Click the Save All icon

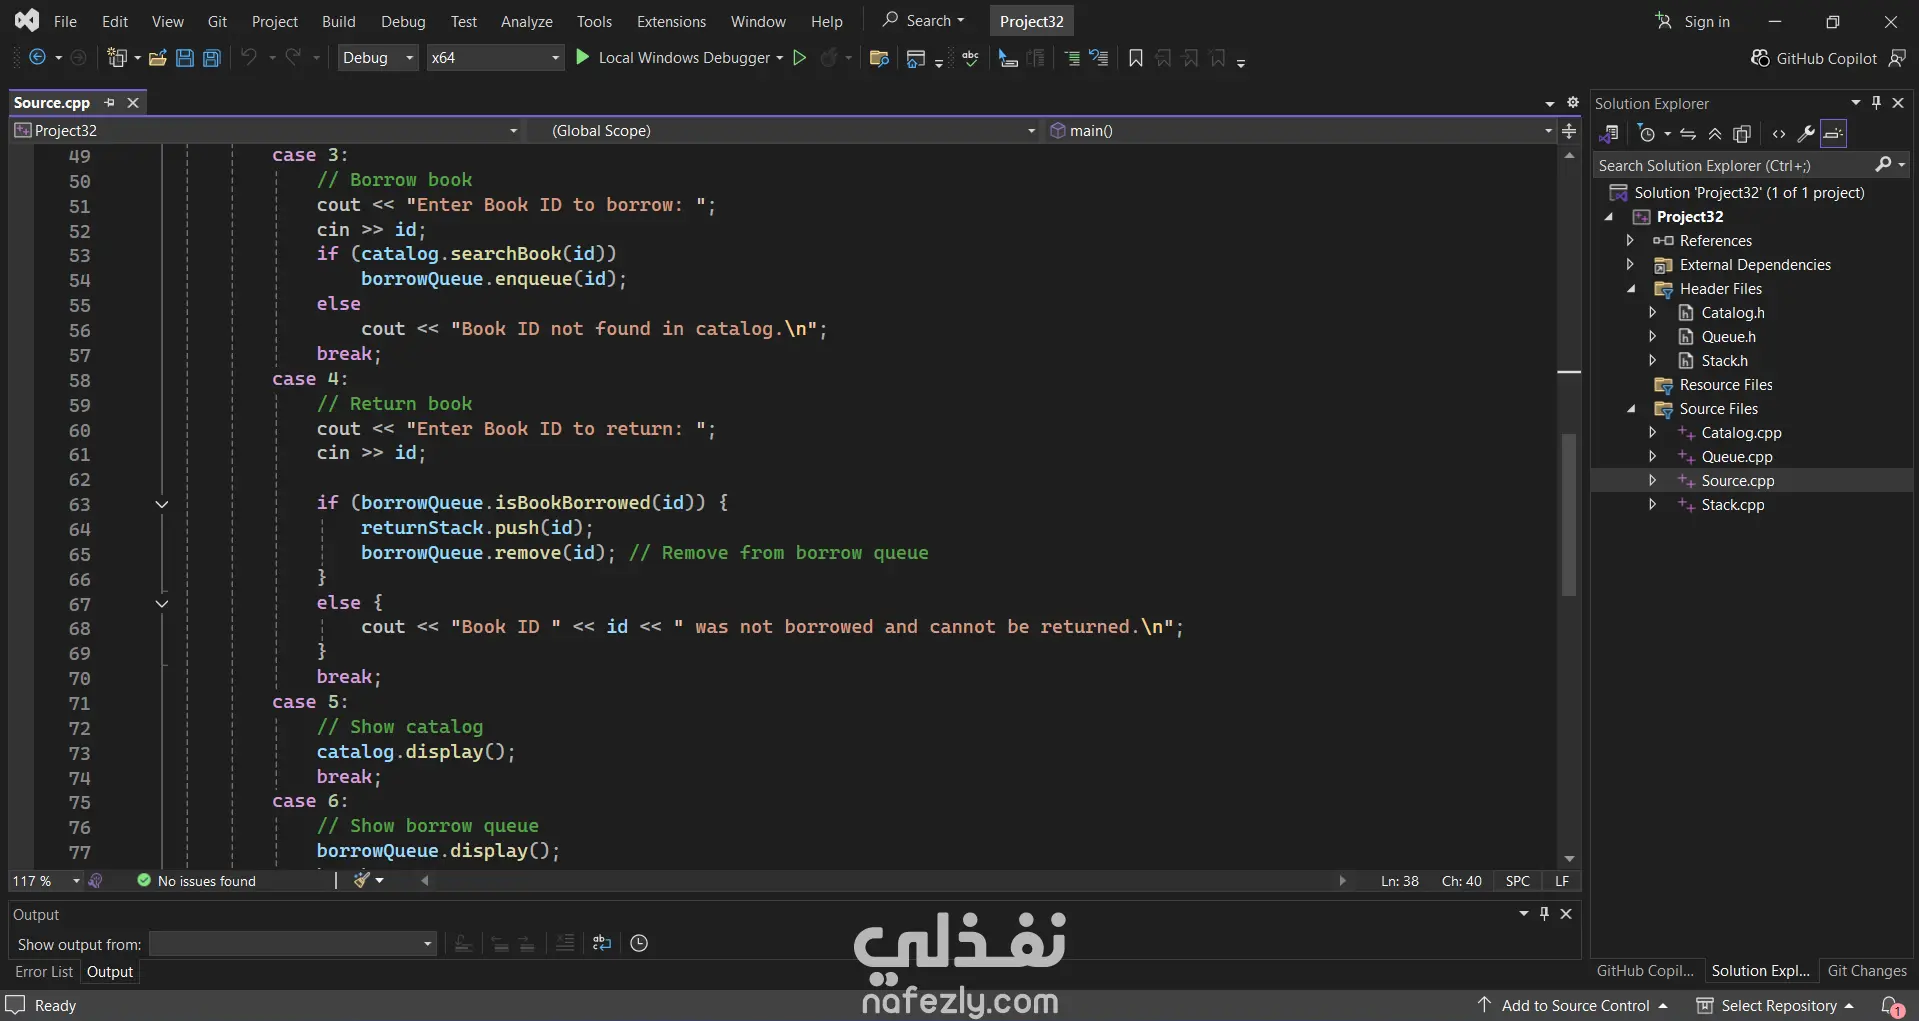[212, 58]
